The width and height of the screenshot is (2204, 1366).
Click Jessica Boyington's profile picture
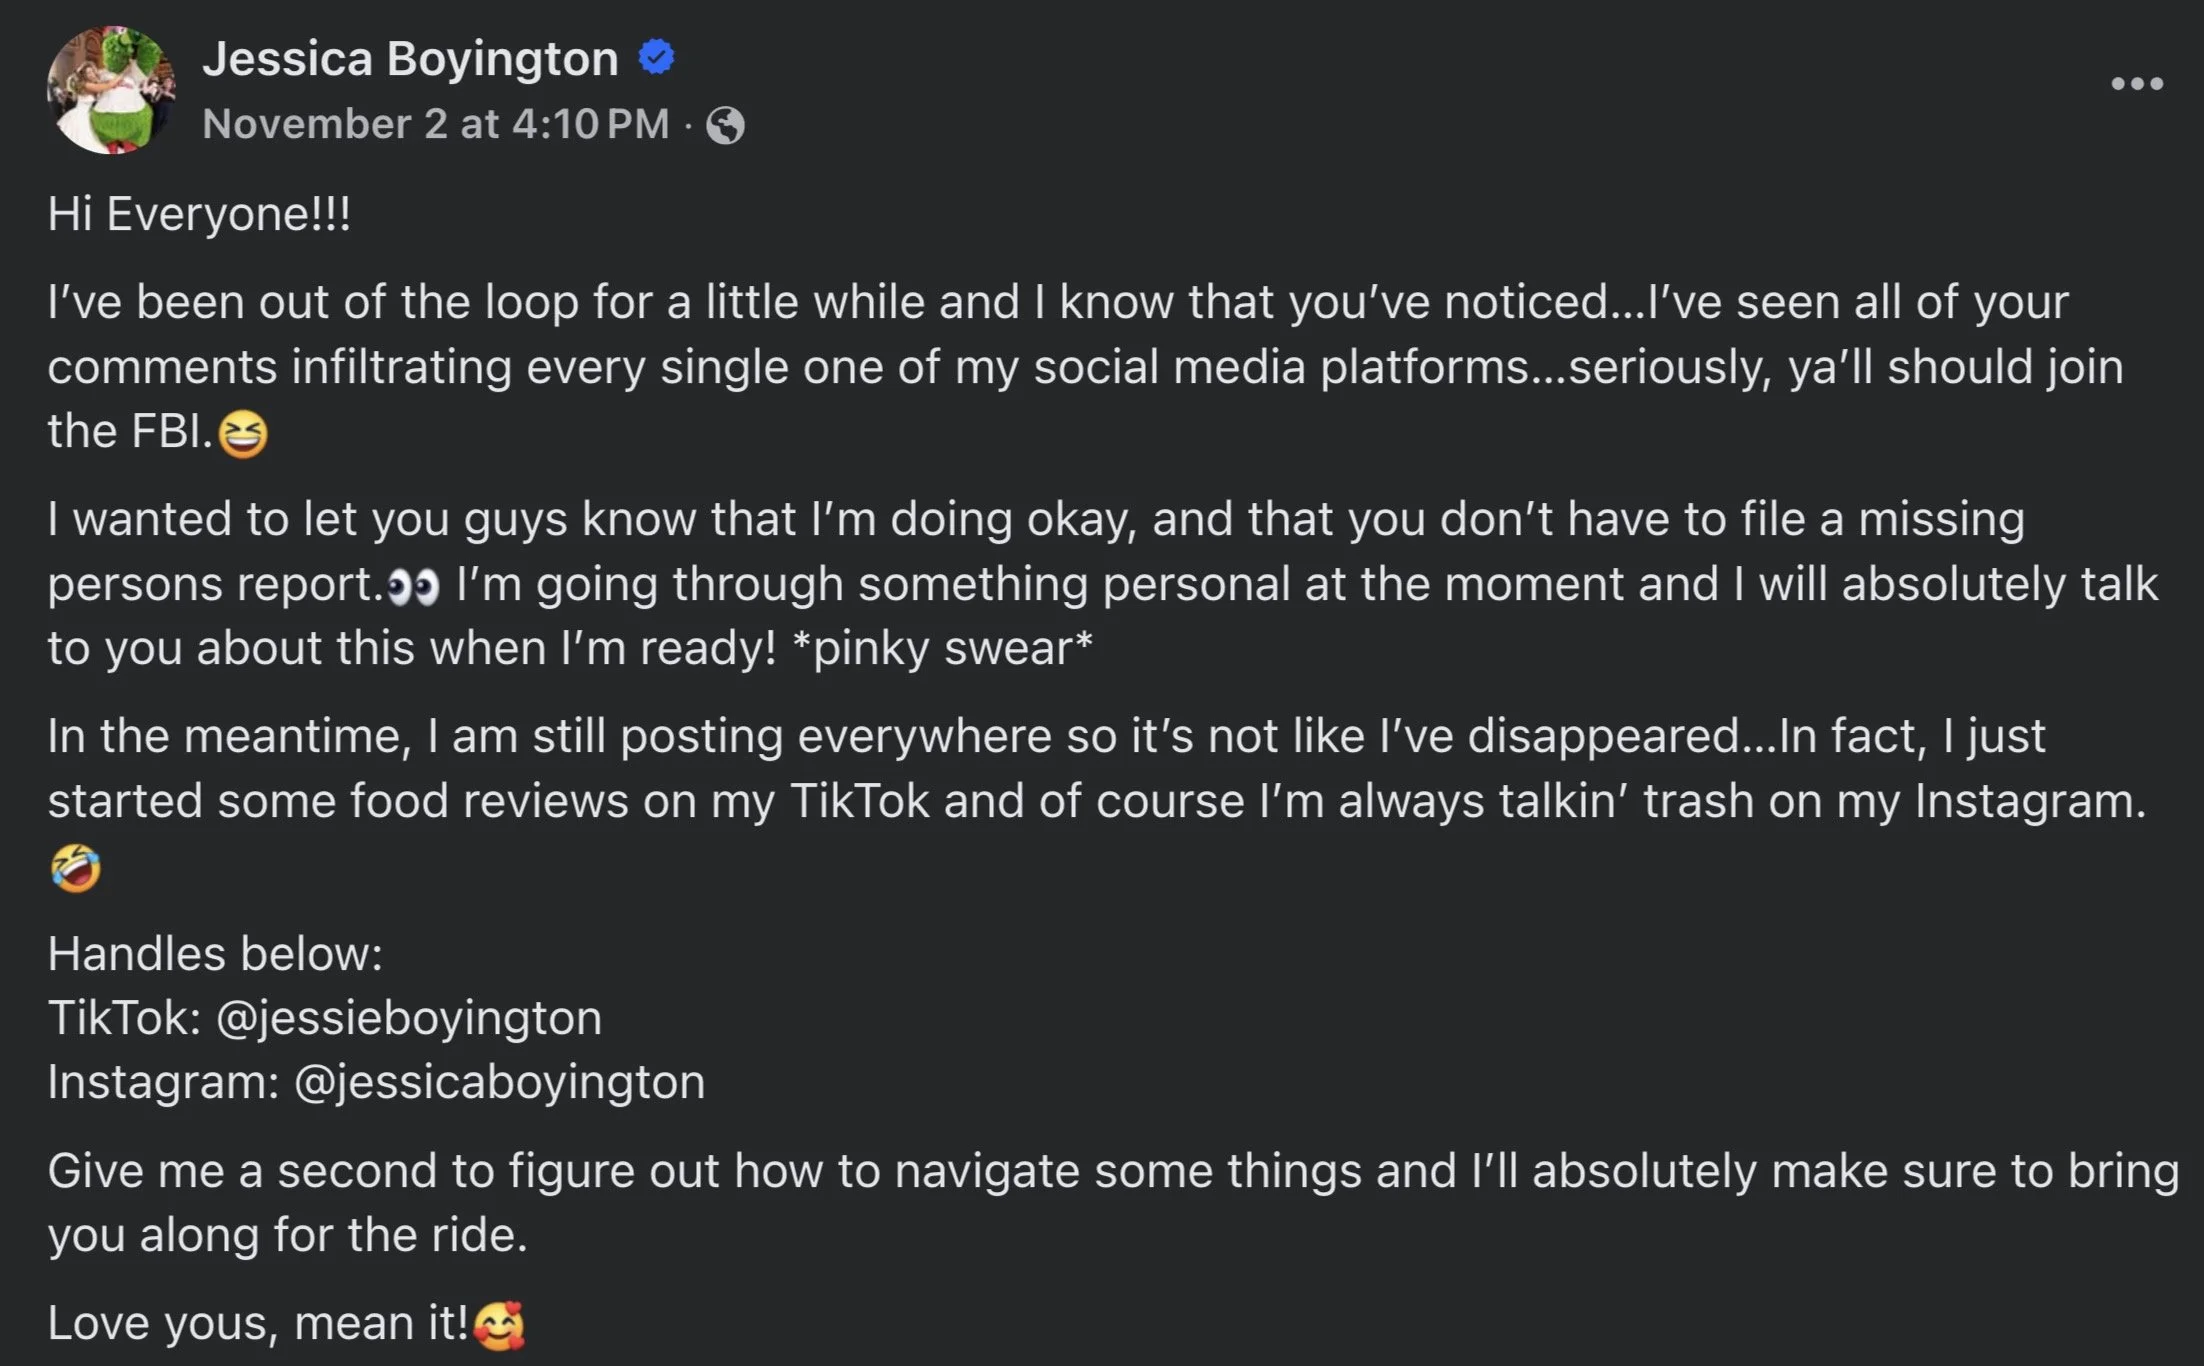coord(110,90)
